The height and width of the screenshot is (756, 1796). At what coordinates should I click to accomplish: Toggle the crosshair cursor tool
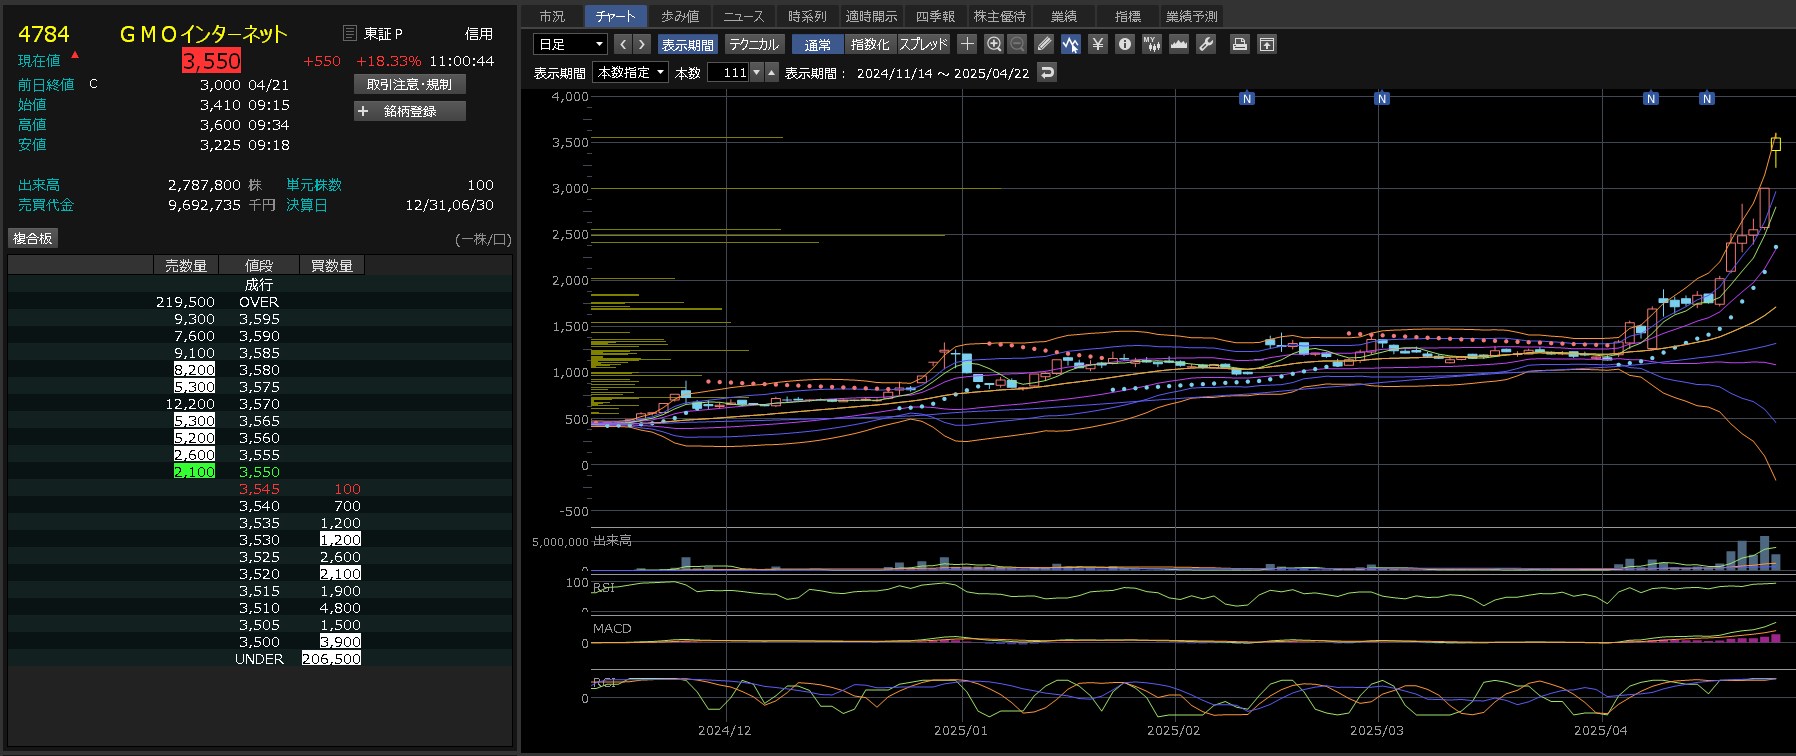(967, 44)
